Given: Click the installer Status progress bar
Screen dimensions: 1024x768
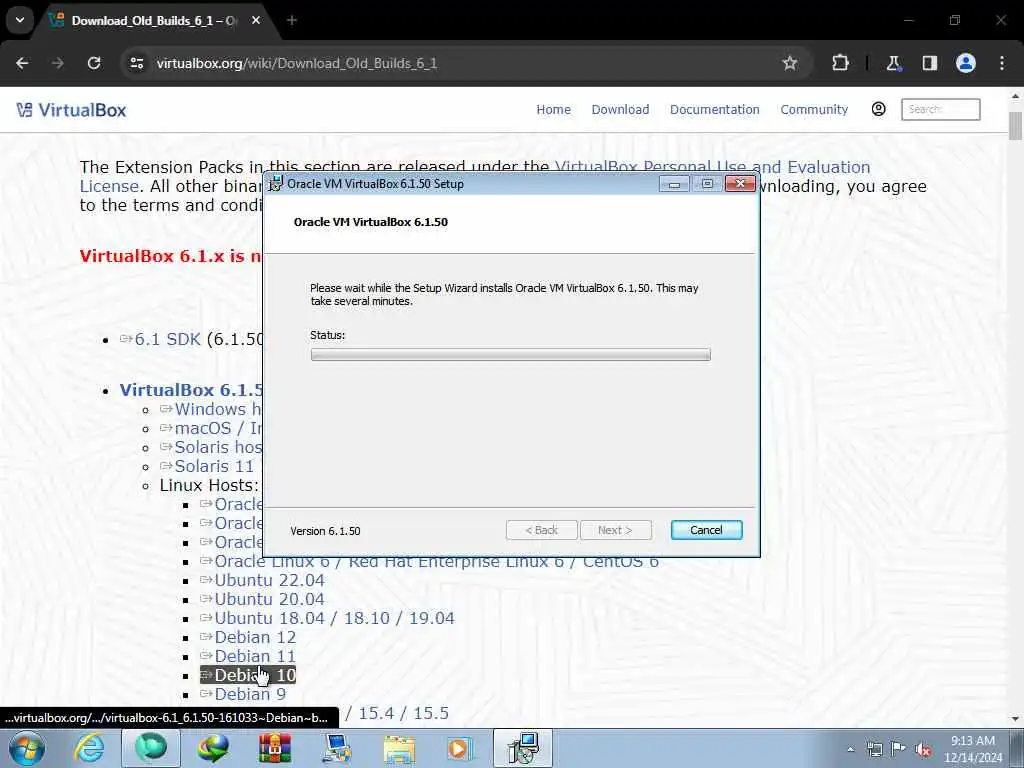Looking at the screenshot, I should [x=510, y=355].
